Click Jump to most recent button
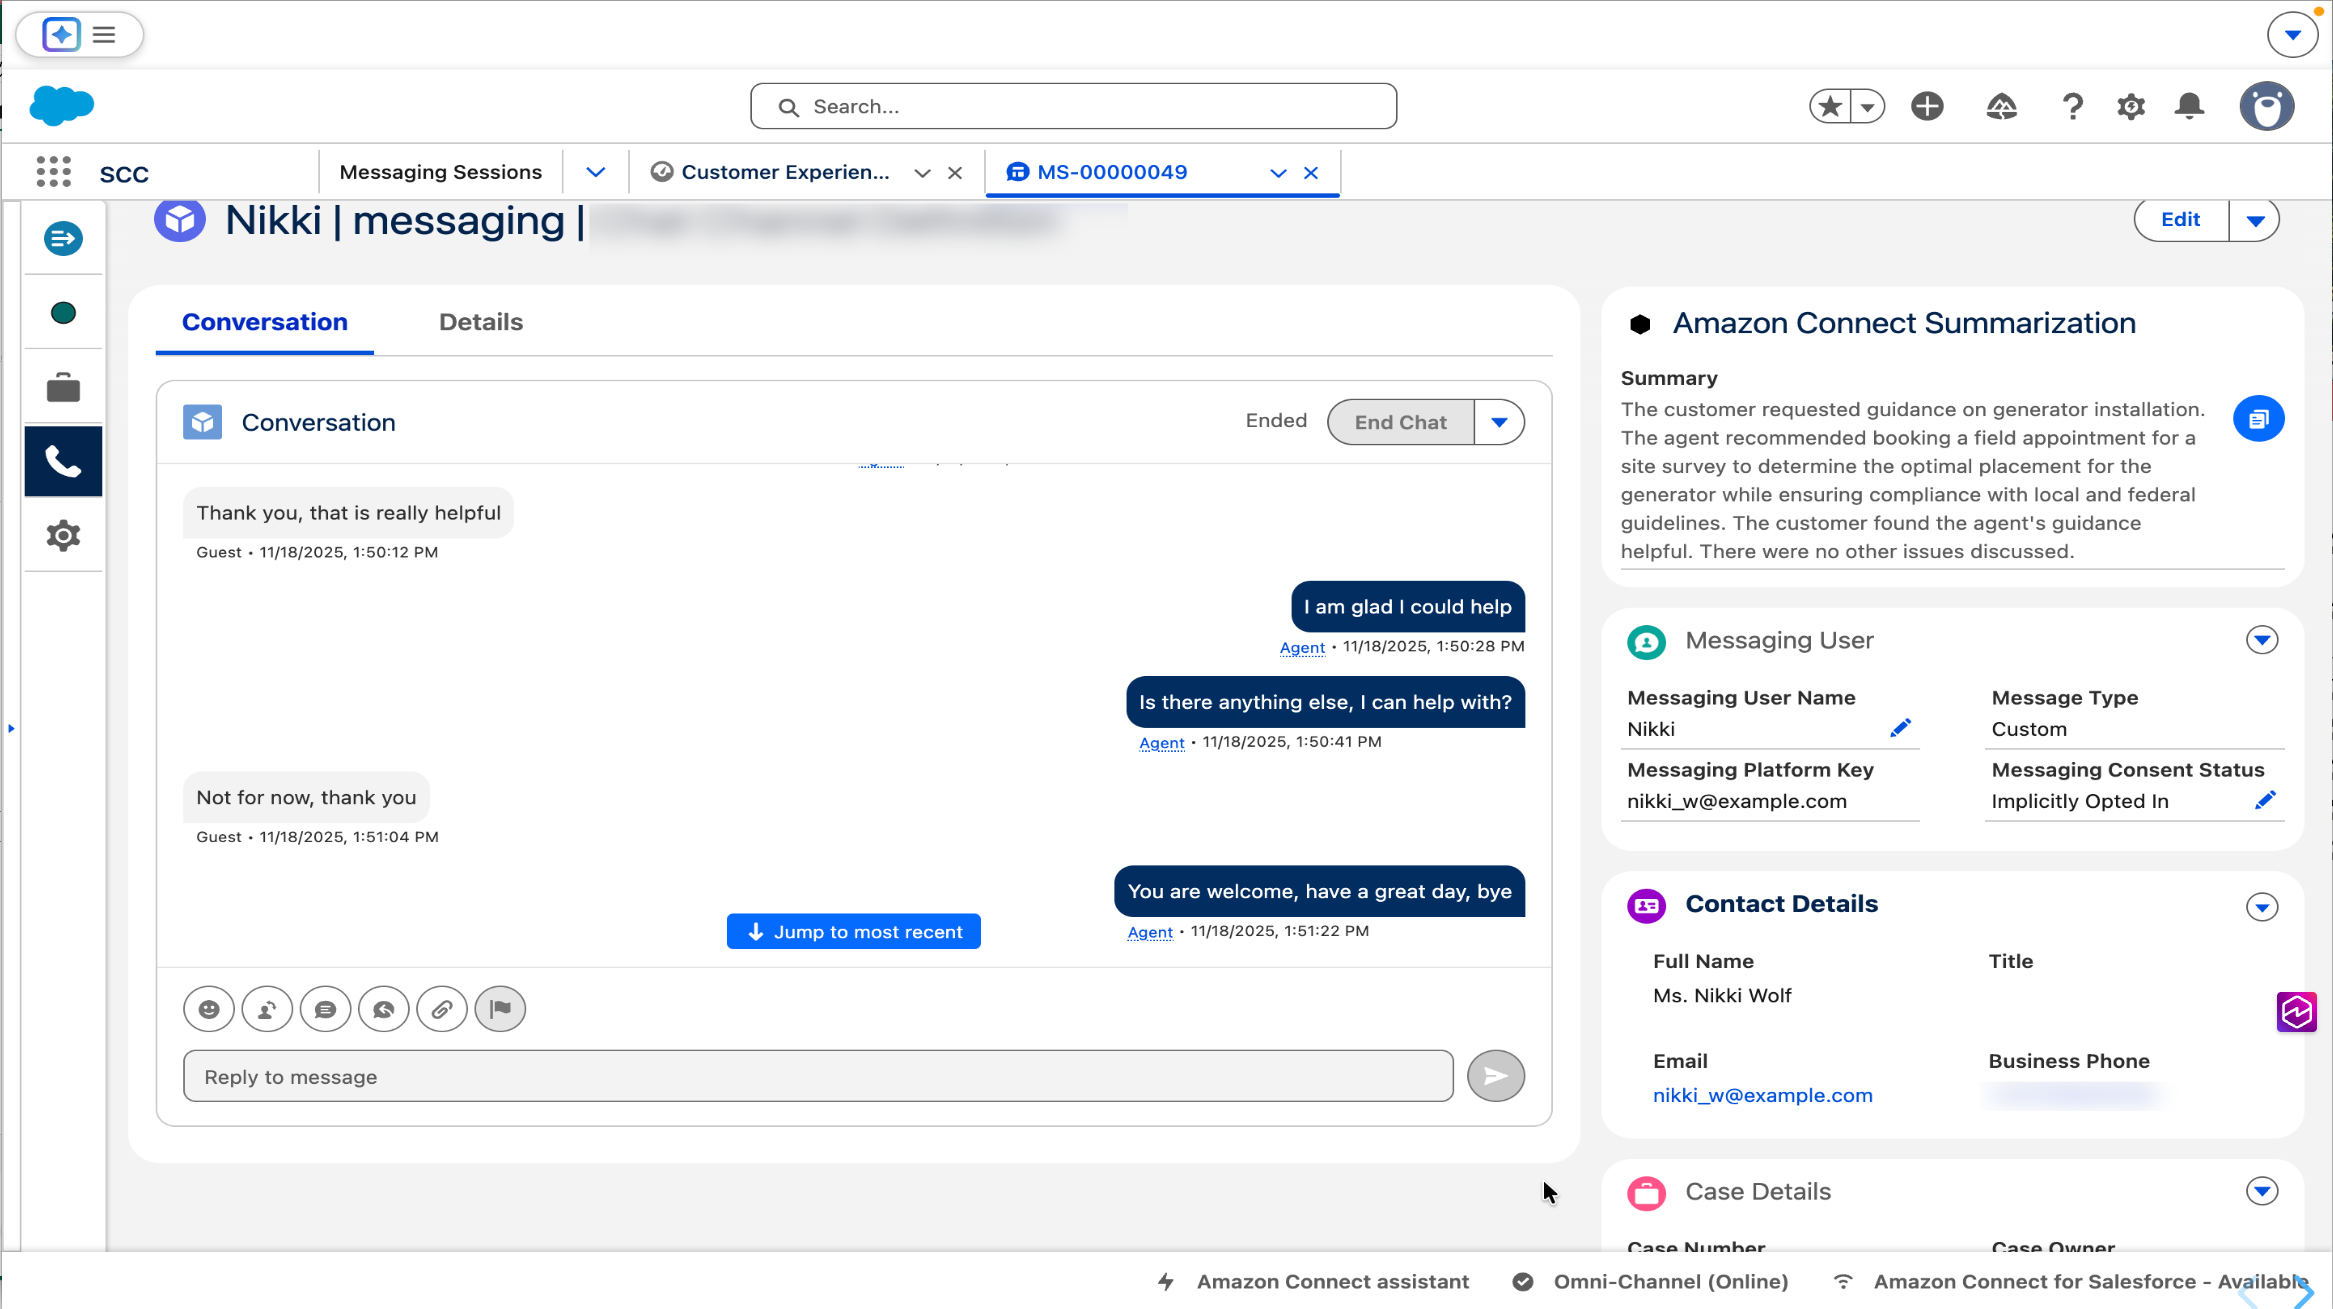The height and width of the screenshot is (1309, 2333). (853, 932)
